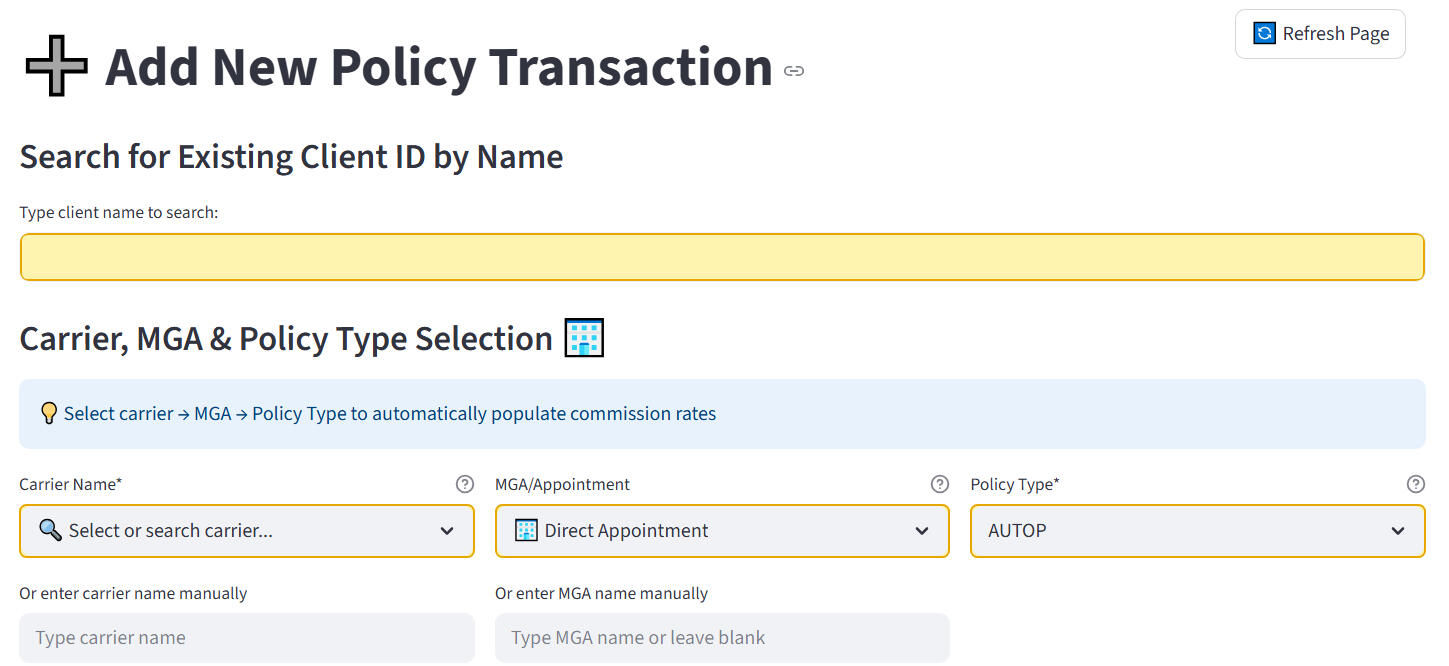Viewport: 1449px width, 666px height.
Task: Click the commission rates info banner text
Action: pyautogui.click(x=390, y=413)
